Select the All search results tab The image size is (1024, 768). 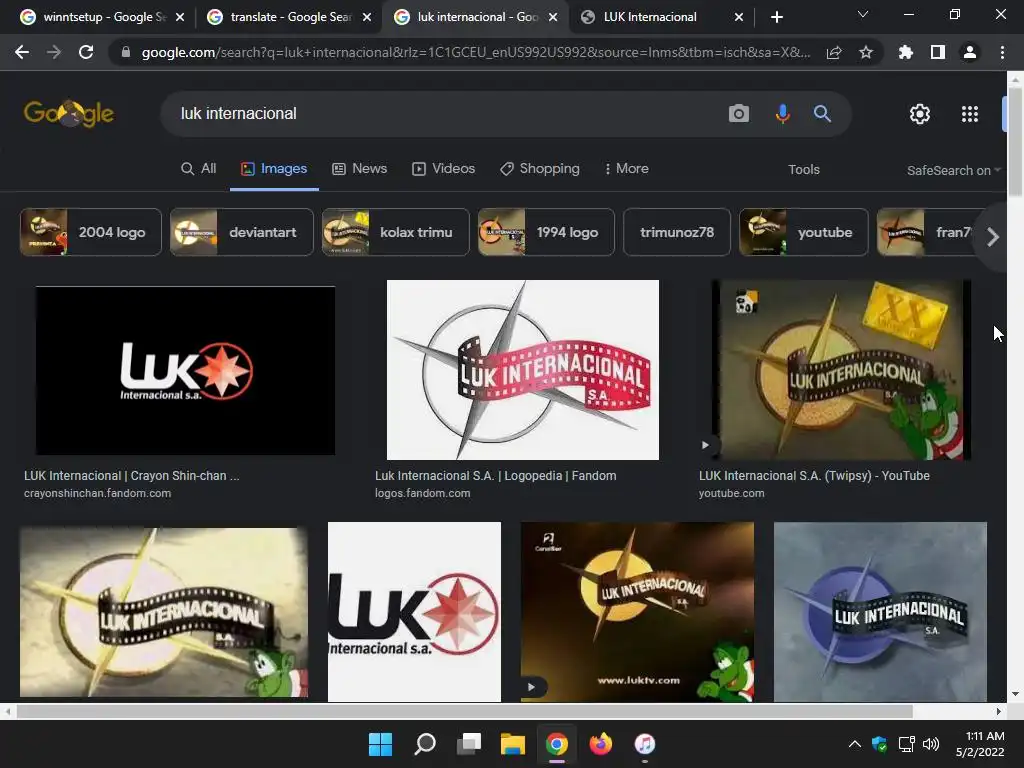point(198,168)
